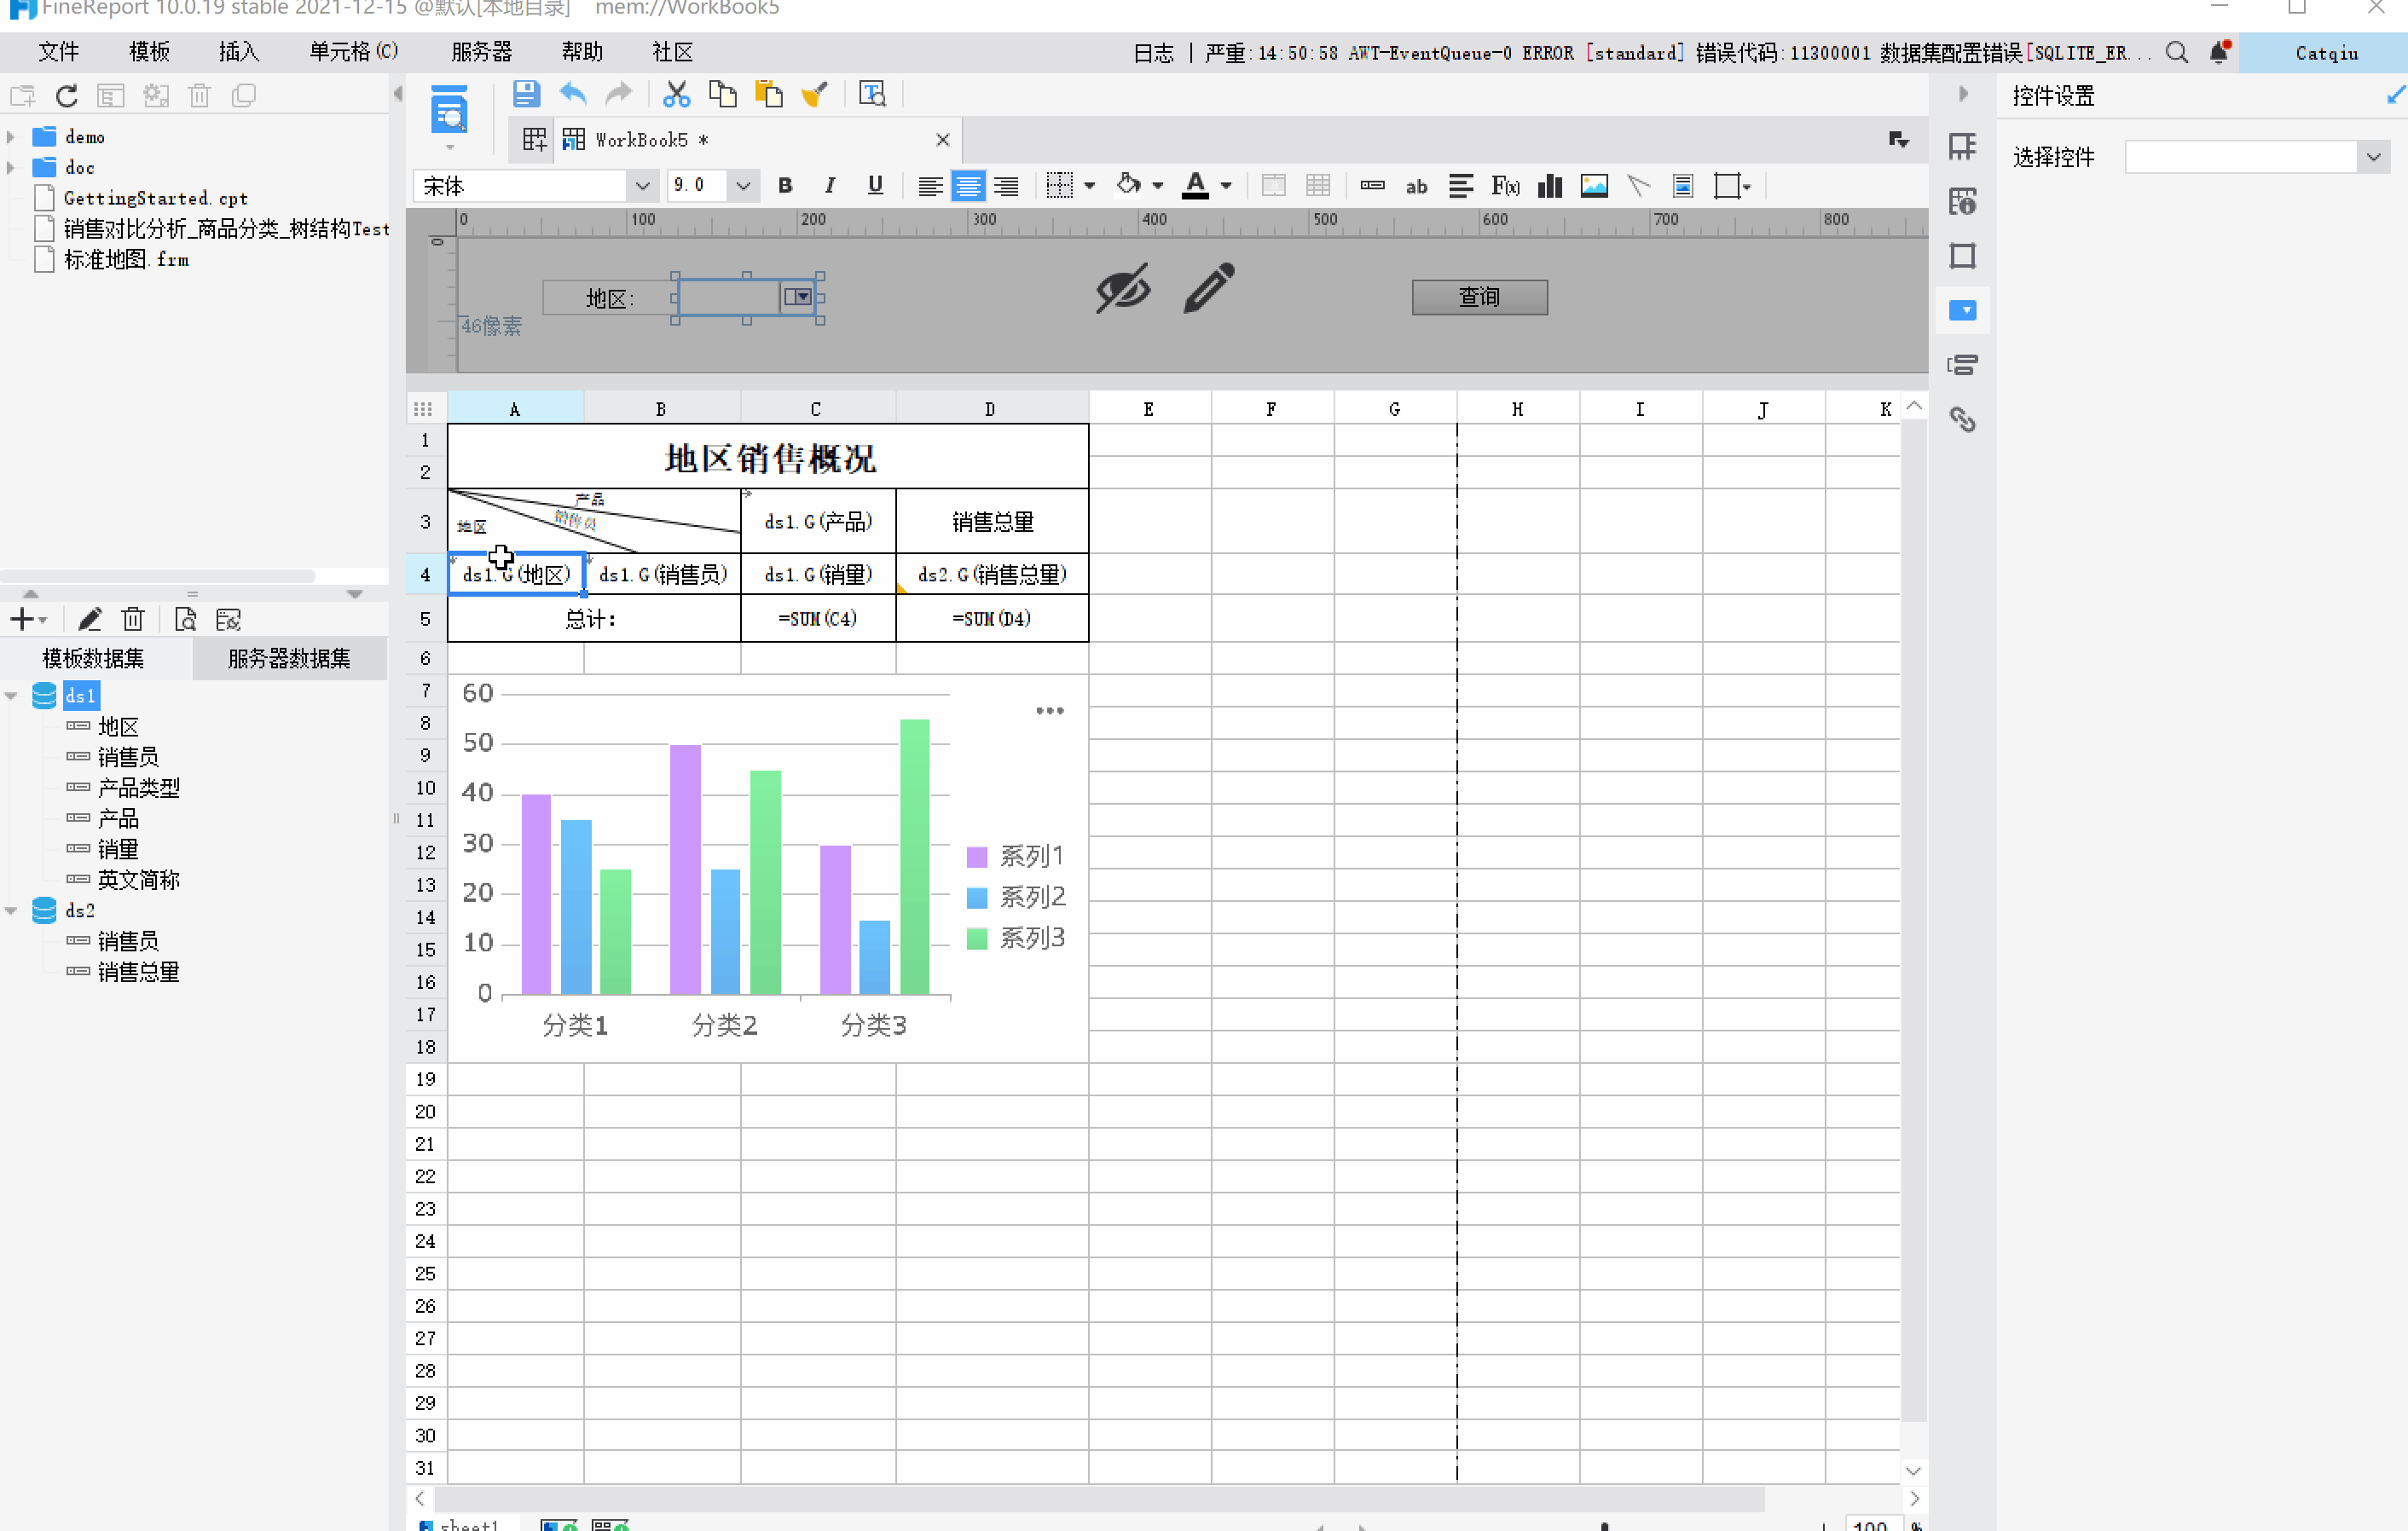
Task: Click the cut scissors icon
Action: click(x=676, y=94)
